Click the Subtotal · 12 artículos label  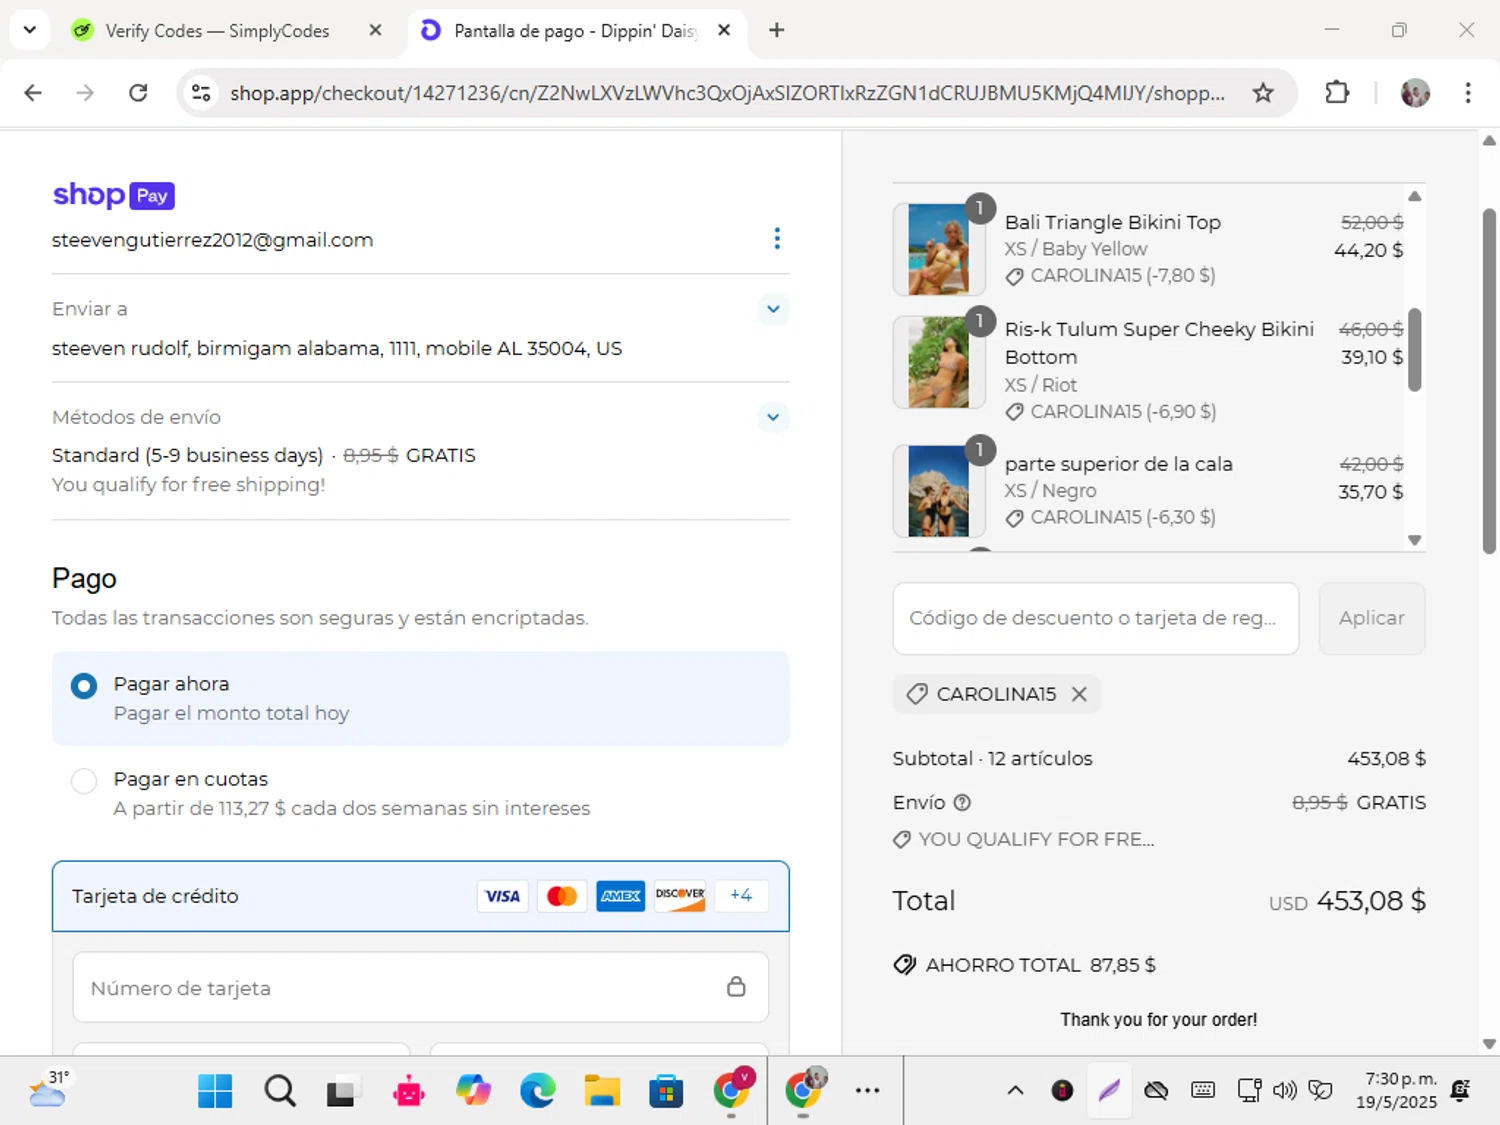[993, 759]
